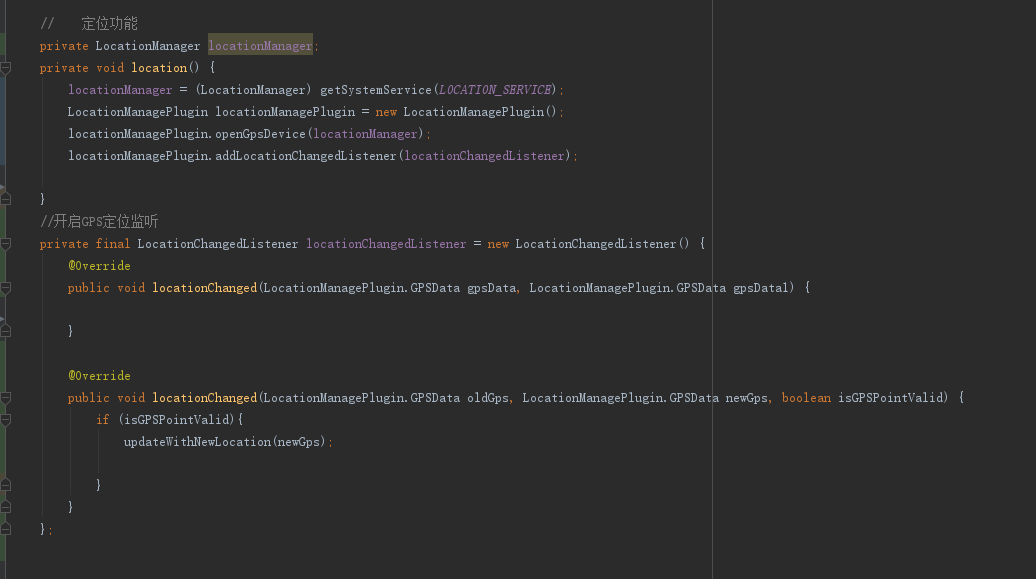Click the "final" keyword in the listener declaration
The image size is (1036, 579).
tap(112, 244)
